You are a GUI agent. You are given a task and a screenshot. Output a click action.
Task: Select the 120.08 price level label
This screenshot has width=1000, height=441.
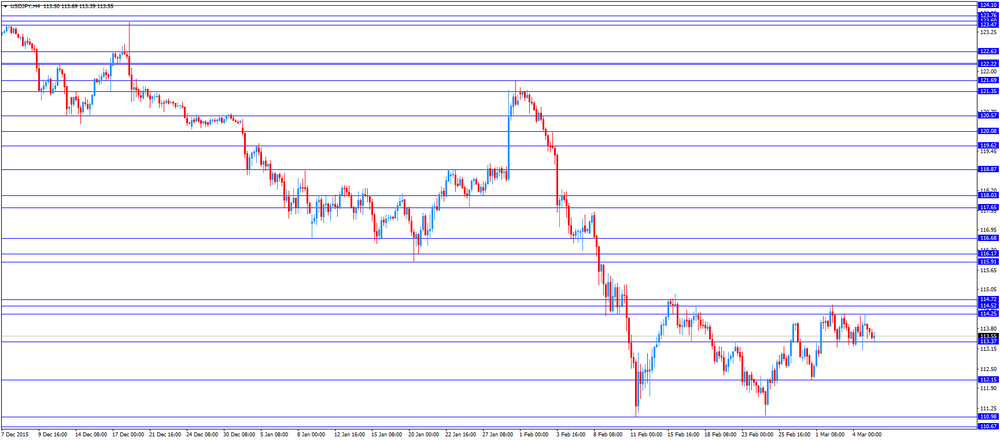tap(988, 131)
